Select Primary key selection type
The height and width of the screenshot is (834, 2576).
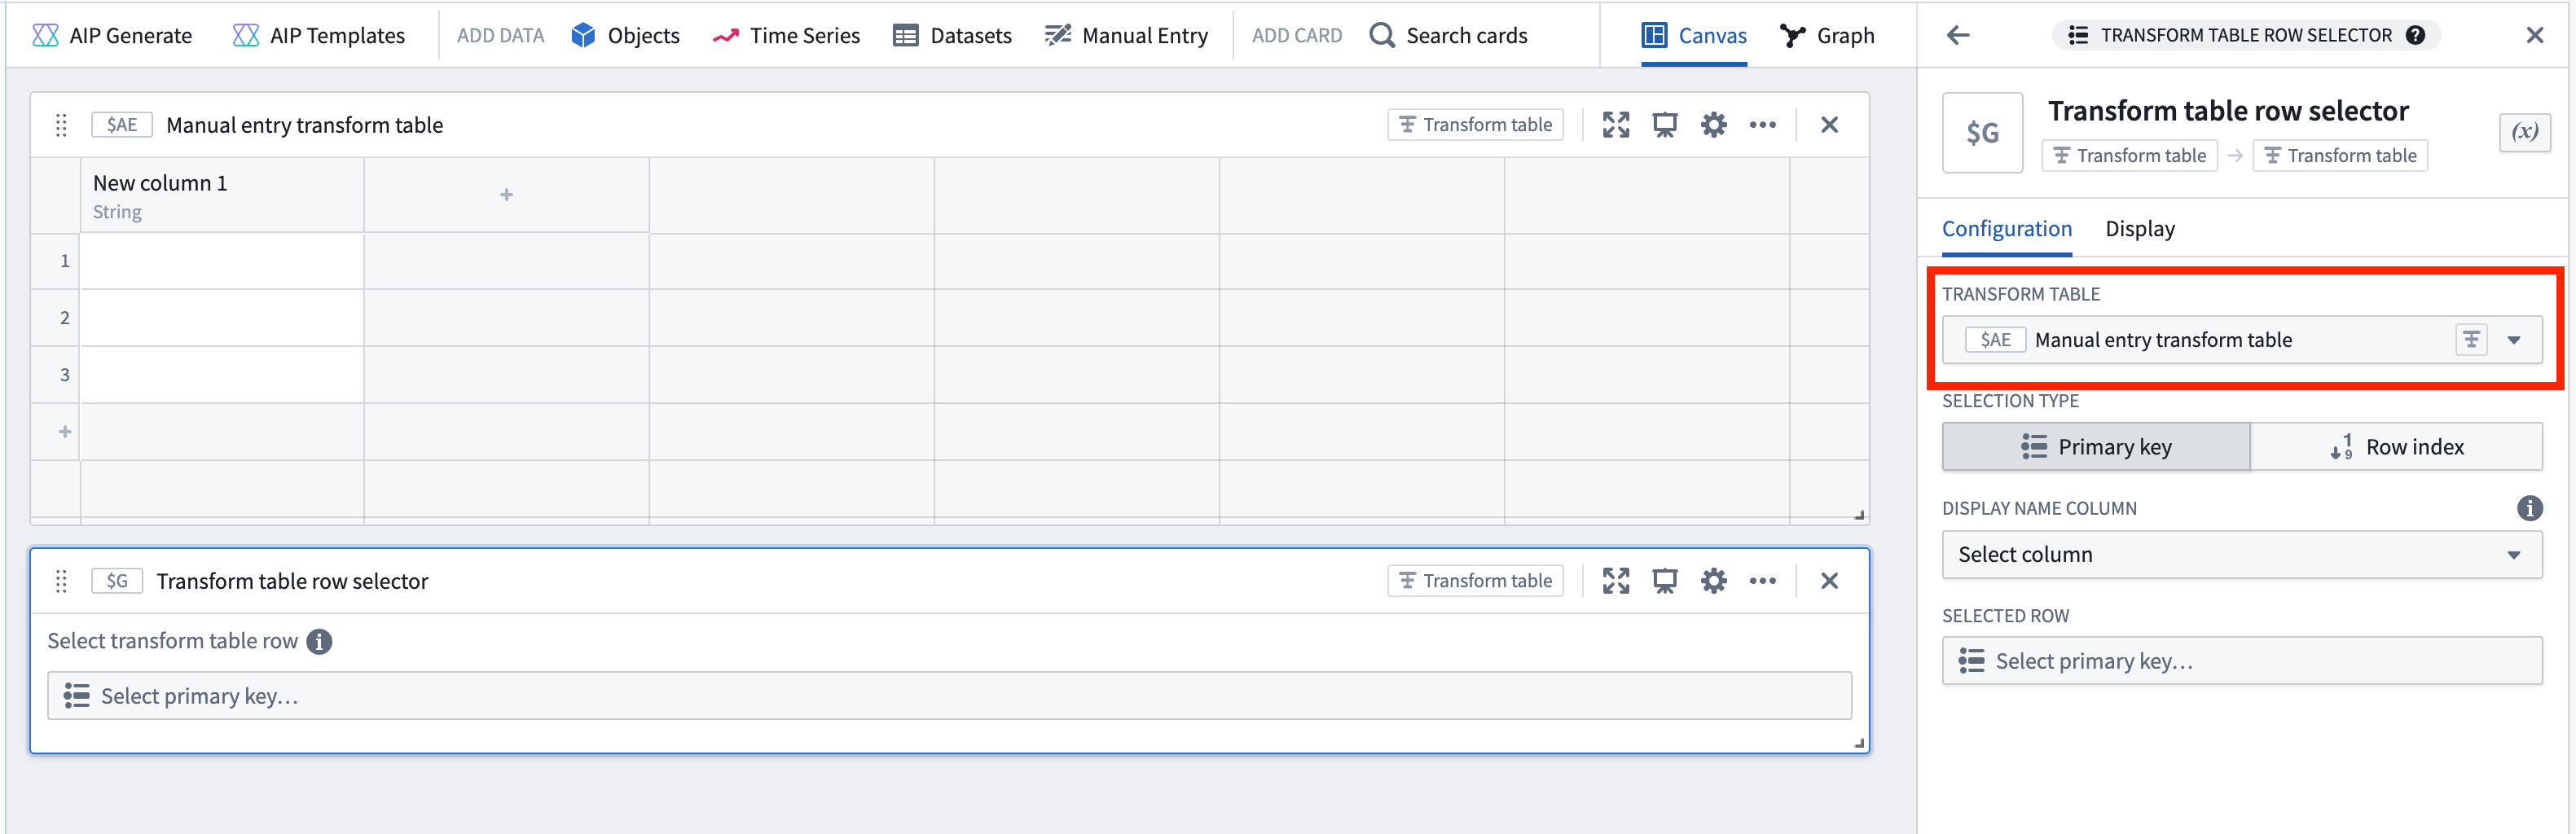coord(2095,447)
